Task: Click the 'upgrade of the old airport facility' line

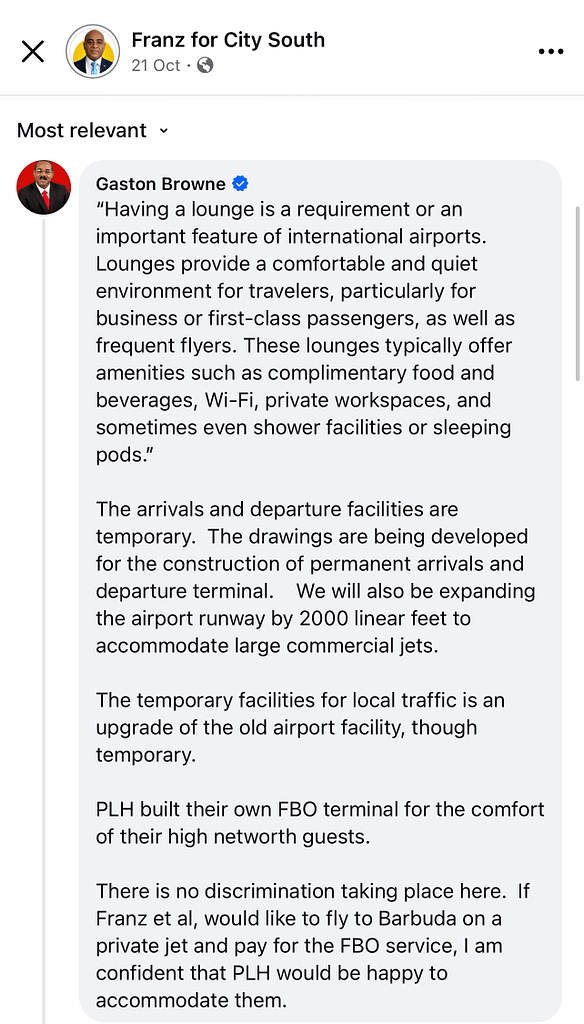Action: coord(287,728)
